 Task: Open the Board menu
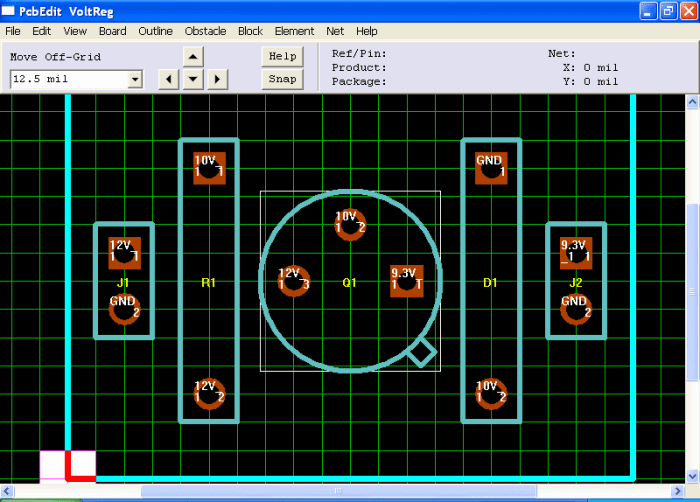tap(112, 31)
